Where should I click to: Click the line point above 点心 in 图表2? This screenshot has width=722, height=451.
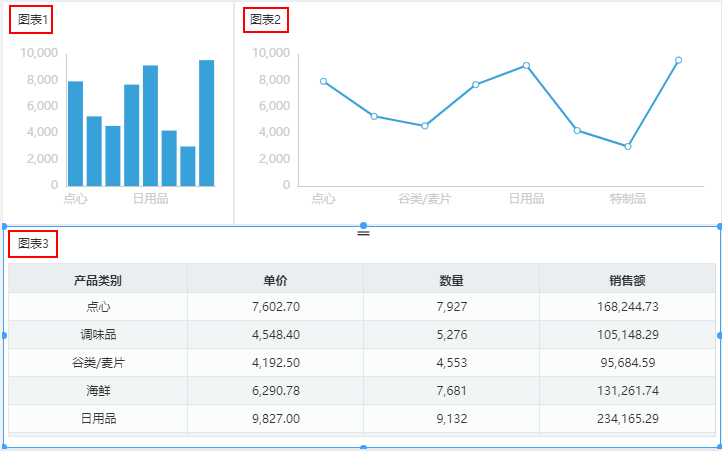323,82
